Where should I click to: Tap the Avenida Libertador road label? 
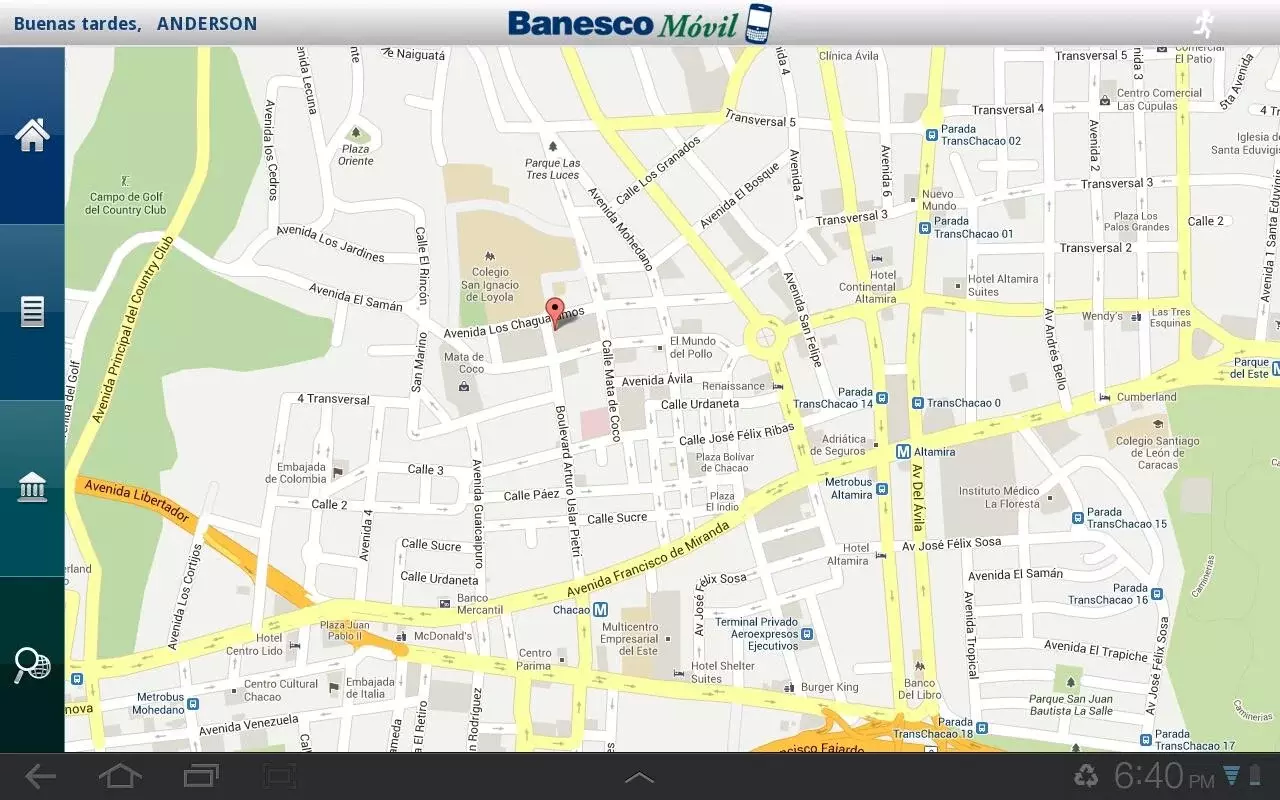click(x=137, y=500)
